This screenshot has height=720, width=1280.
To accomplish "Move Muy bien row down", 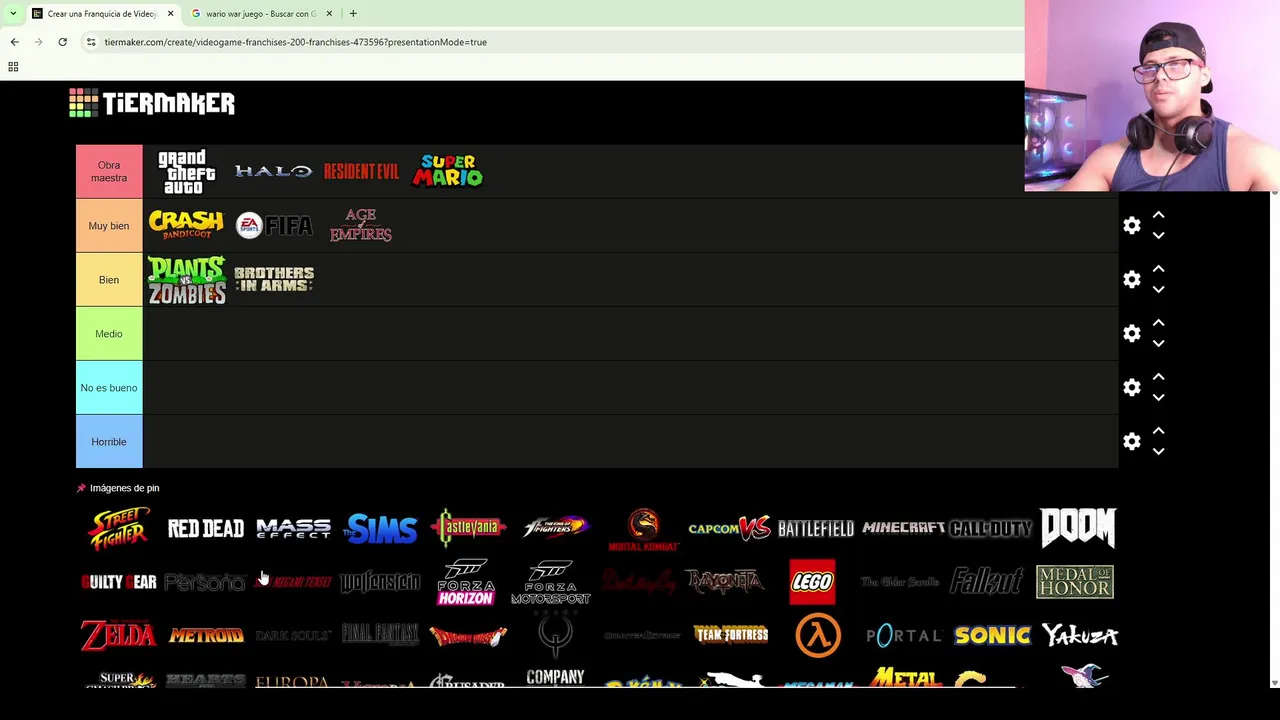I will pyautogui.click(x=1158, y=236).
